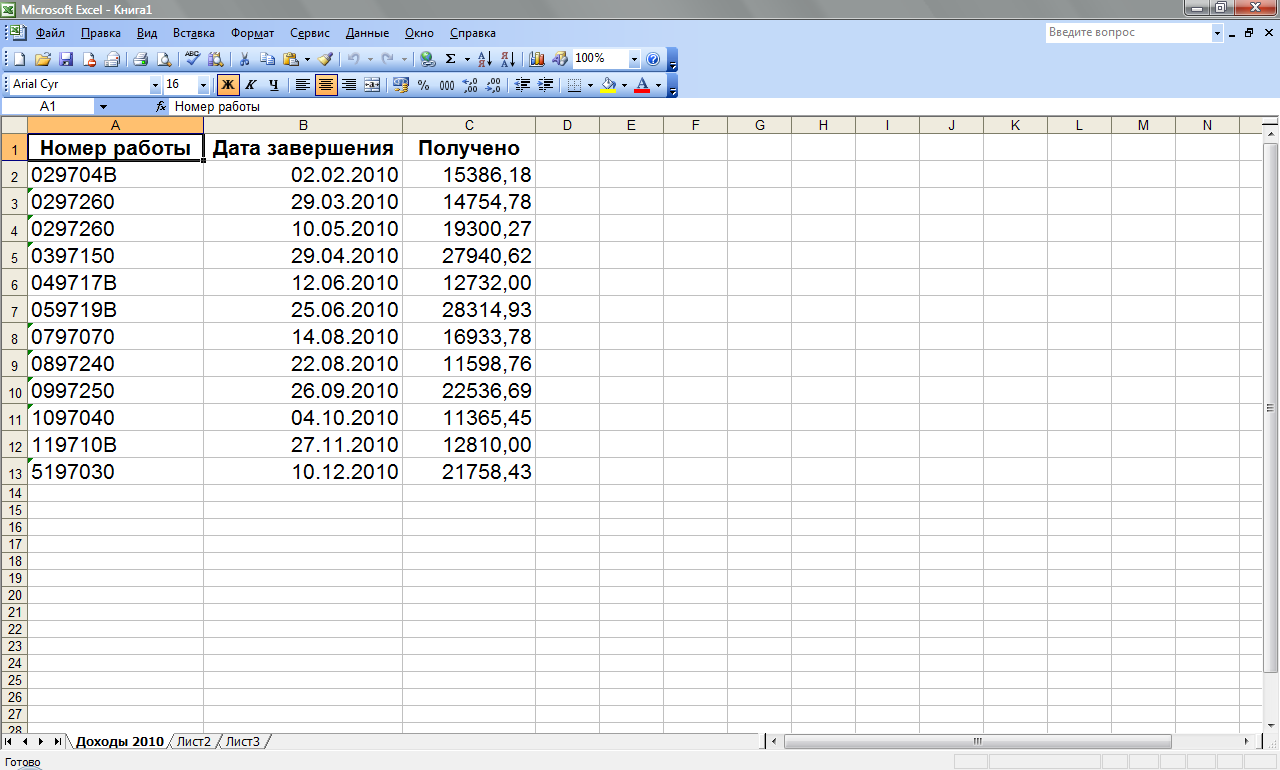Open the Research reference tool

point(216,59)
